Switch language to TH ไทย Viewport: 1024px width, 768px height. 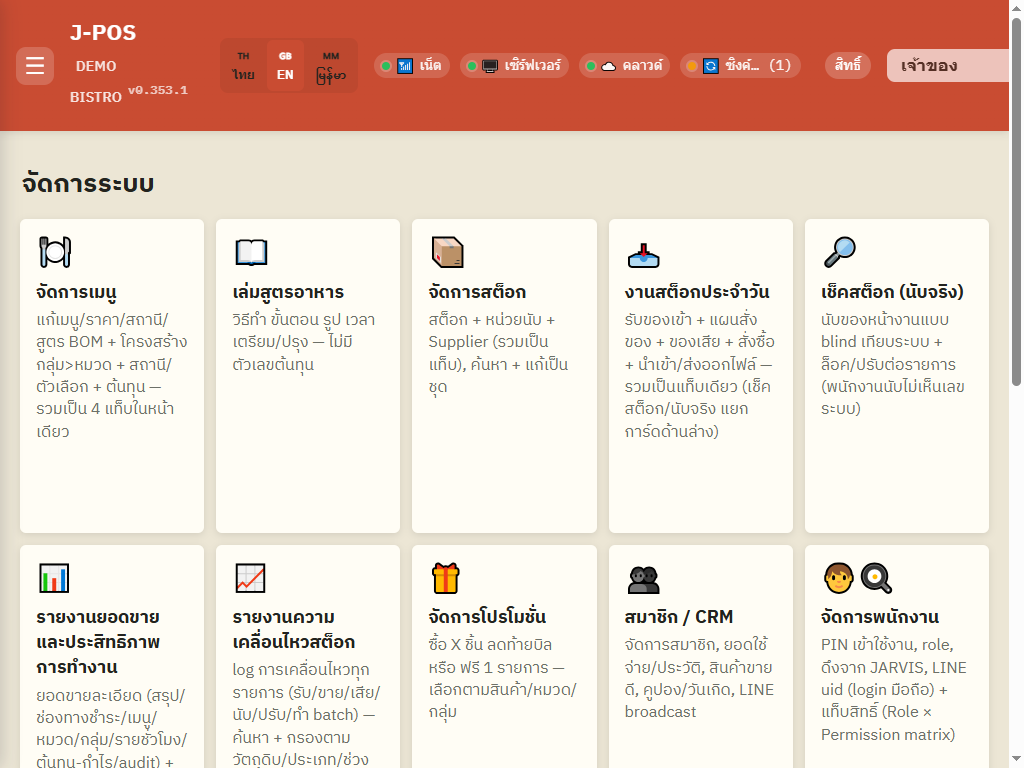pos(244,65)
